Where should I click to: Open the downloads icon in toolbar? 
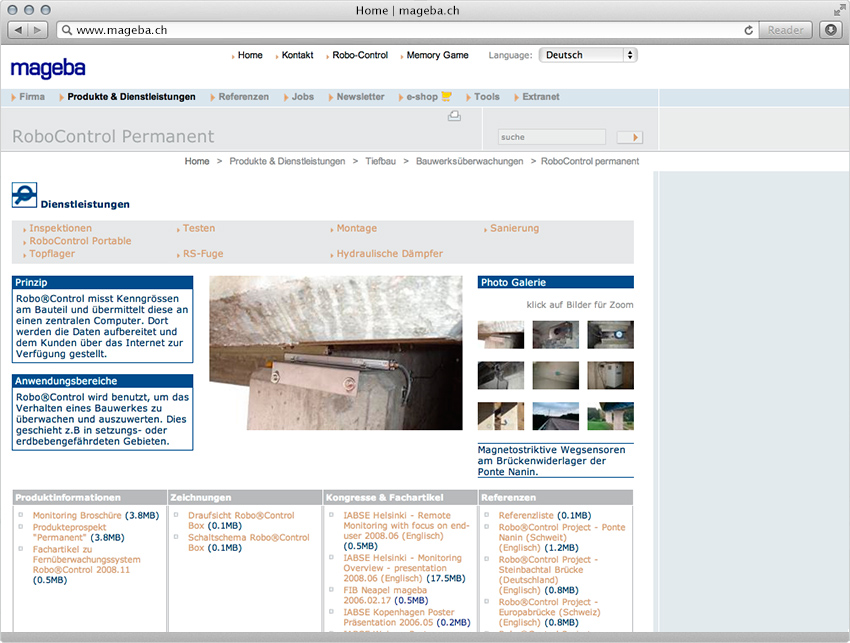830,30
